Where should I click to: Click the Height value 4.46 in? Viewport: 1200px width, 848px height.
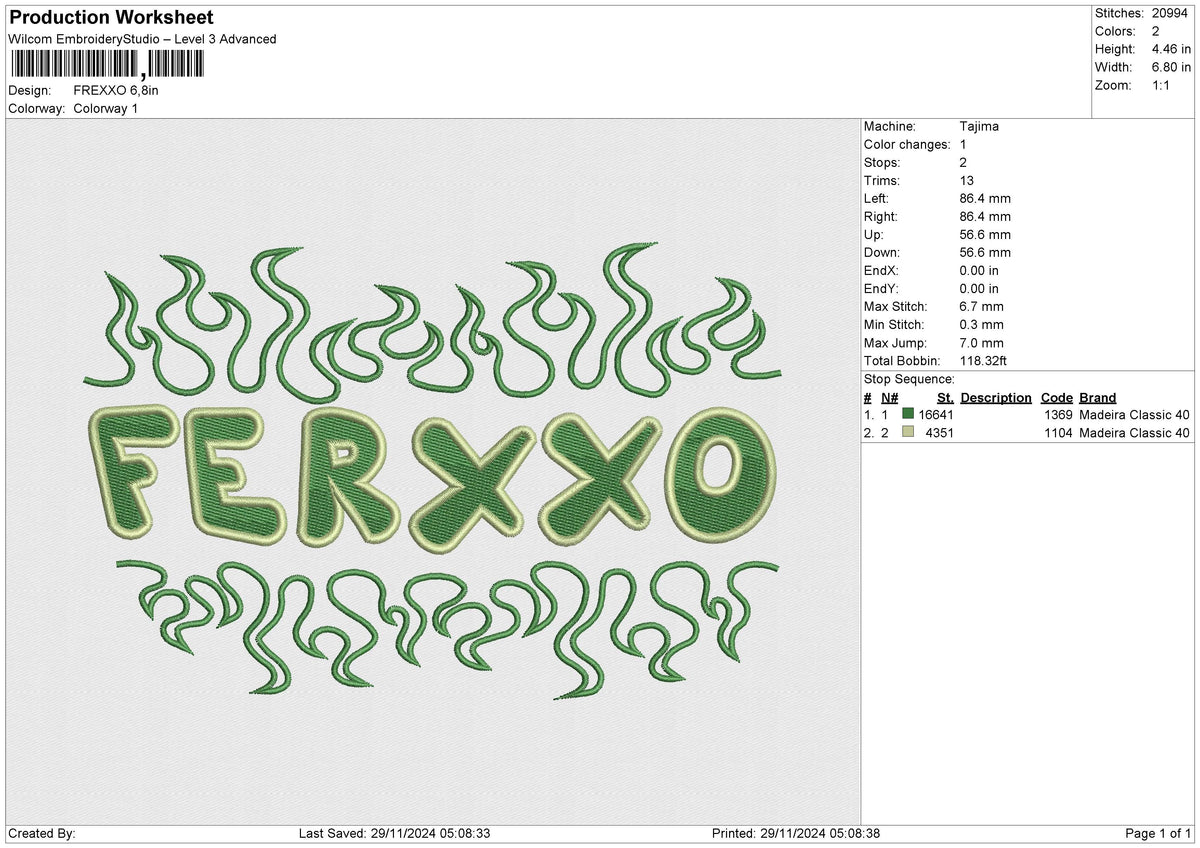pyautogui.click(x=1173, y=49)
